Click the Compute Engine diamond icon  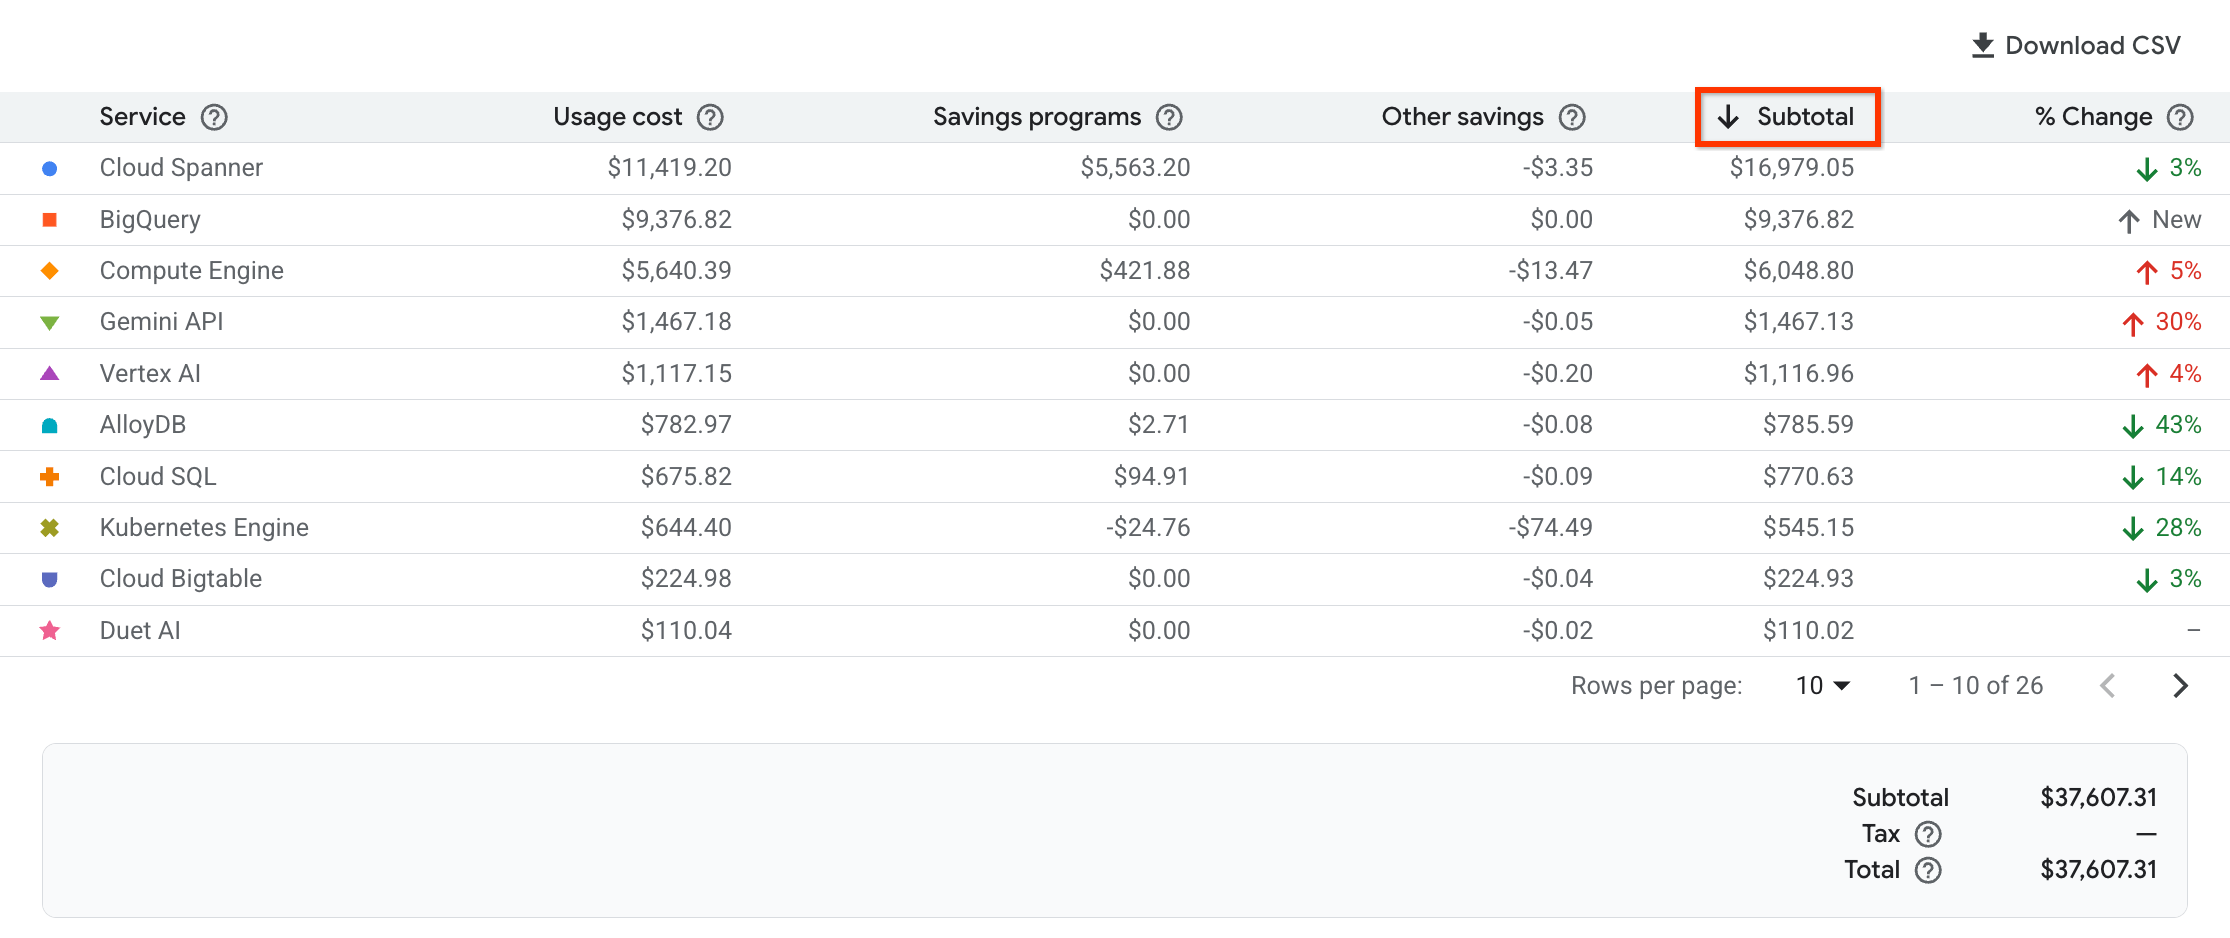(x=49, y=270)
